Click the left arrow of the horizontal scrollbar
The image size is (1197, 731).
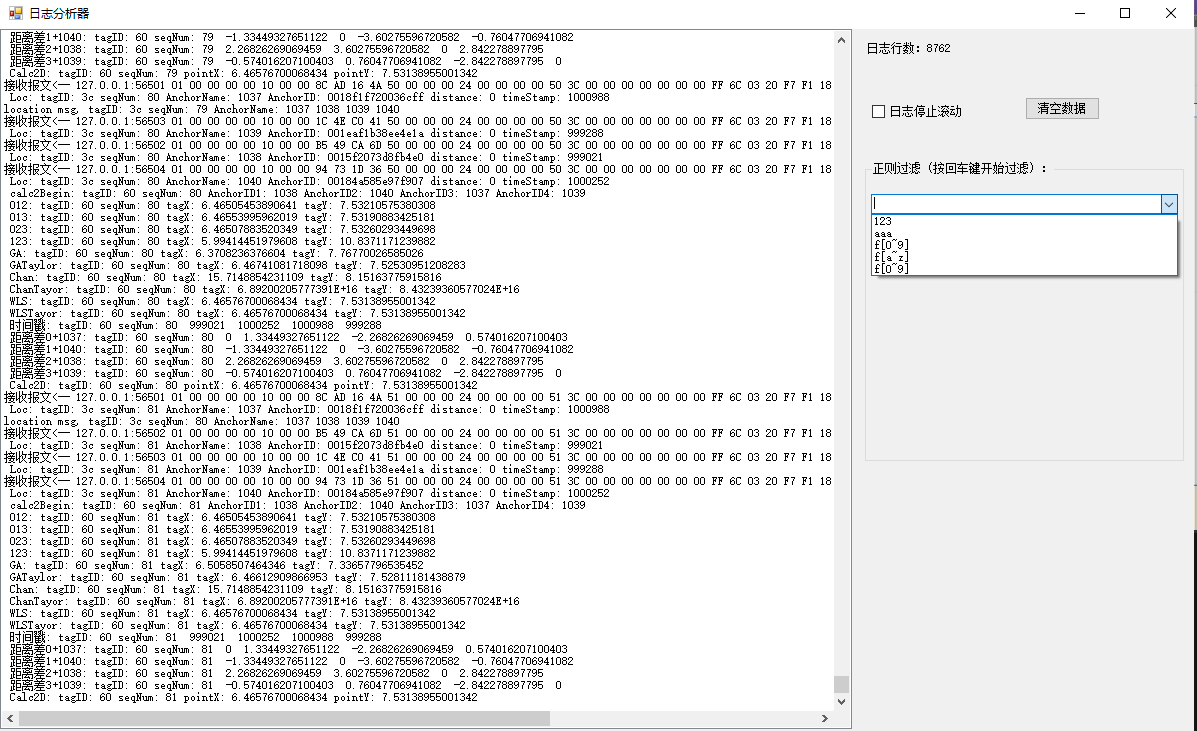pyautogui.click(x=10, y=719)
